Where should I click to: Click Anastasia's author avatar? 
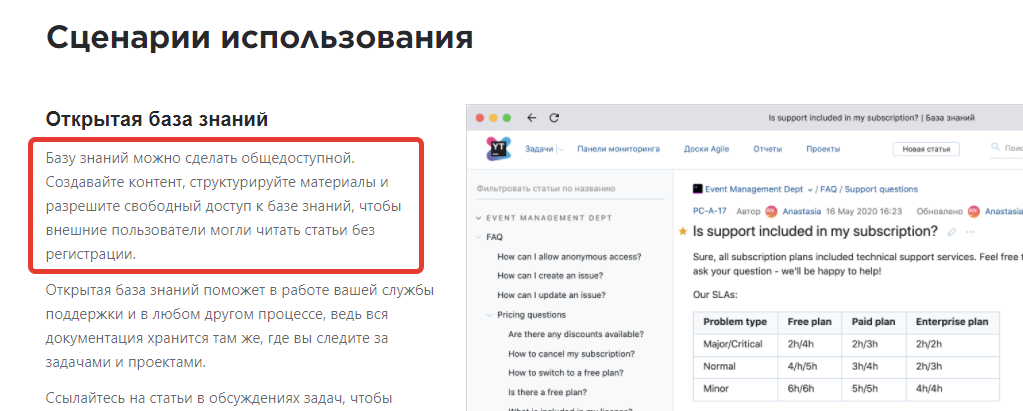(771, 211)
